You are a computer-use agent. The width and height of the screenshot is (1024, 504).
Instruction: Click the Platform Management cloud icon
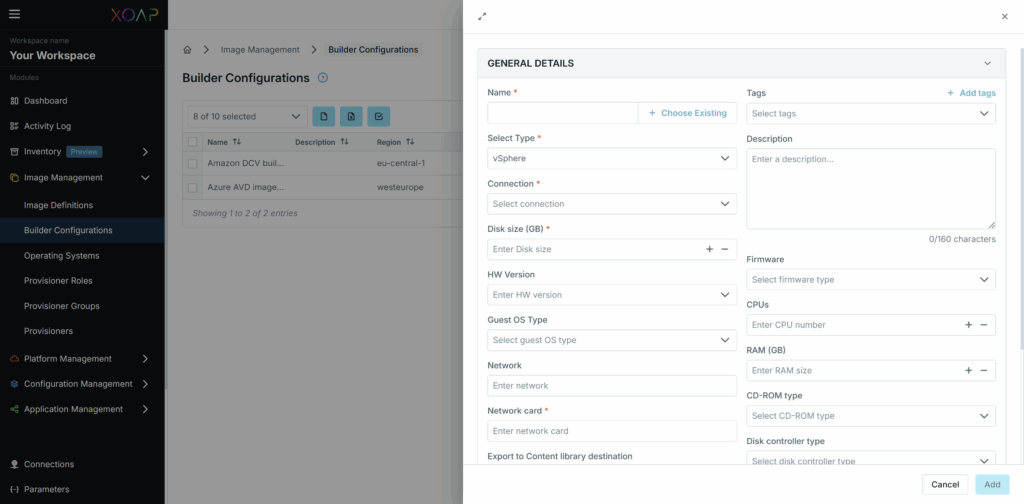tap(14, 358)
